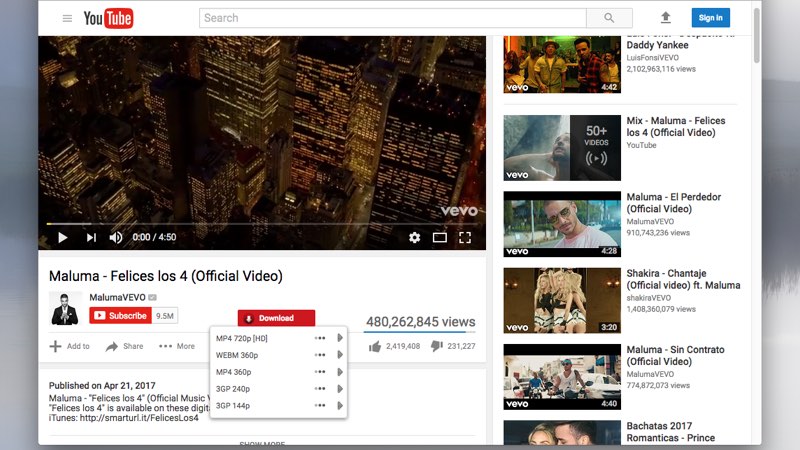This screenshot has height=450, width=800.
Task: Click 480,262,845 views text
Action: click(420, 322)
